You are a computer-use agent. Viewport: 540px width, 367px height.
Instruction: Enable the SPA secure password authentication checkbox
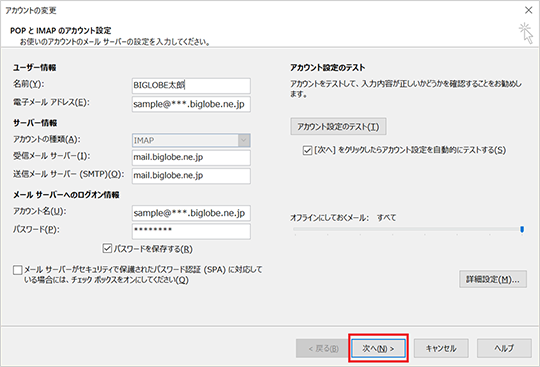[x=18, y=270]
